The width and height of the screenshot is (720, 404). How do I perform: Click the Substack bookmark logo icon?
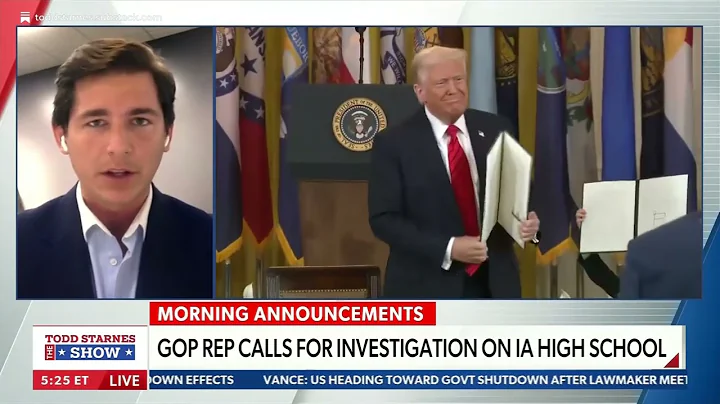25,18
